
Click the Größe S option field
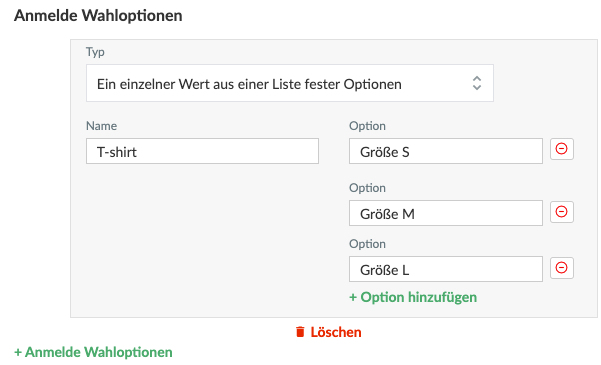(446, 151)
